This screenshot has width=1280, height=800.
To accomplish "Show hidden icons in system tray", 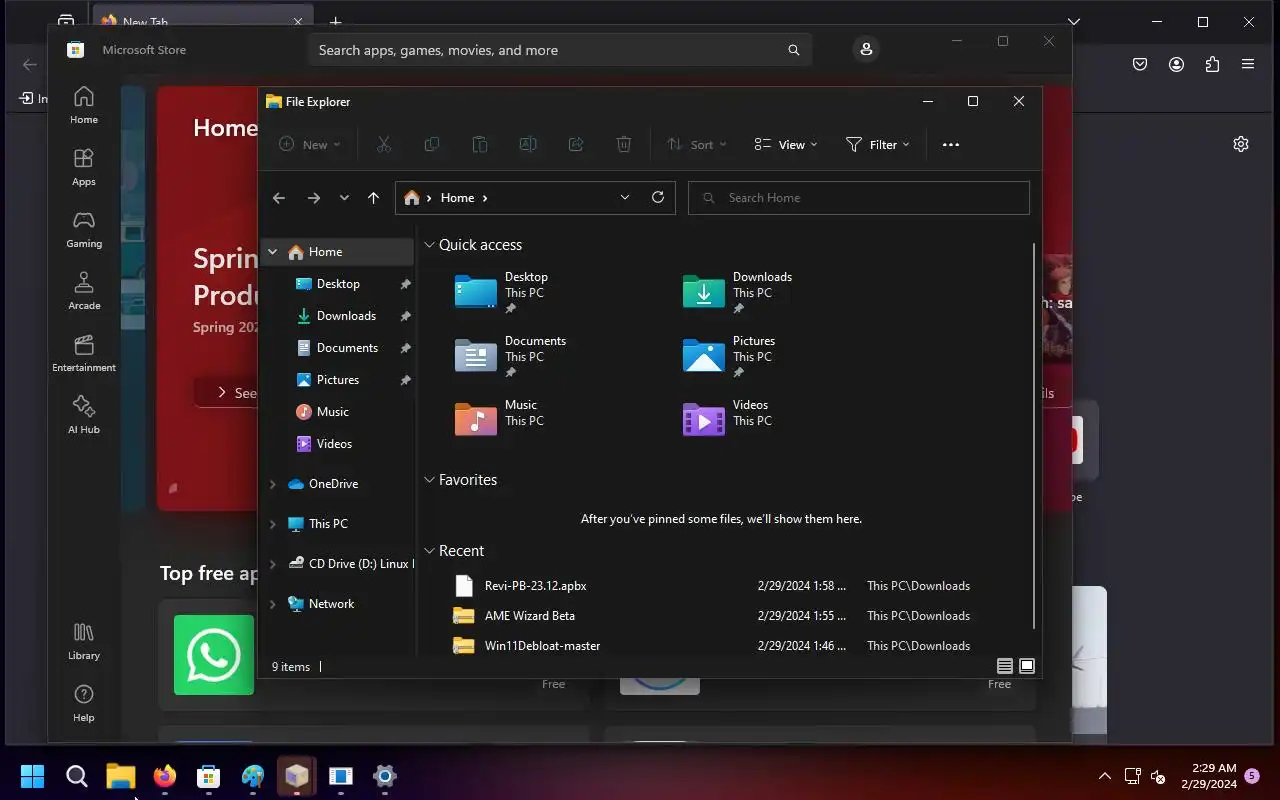I will coord(1105,776).
